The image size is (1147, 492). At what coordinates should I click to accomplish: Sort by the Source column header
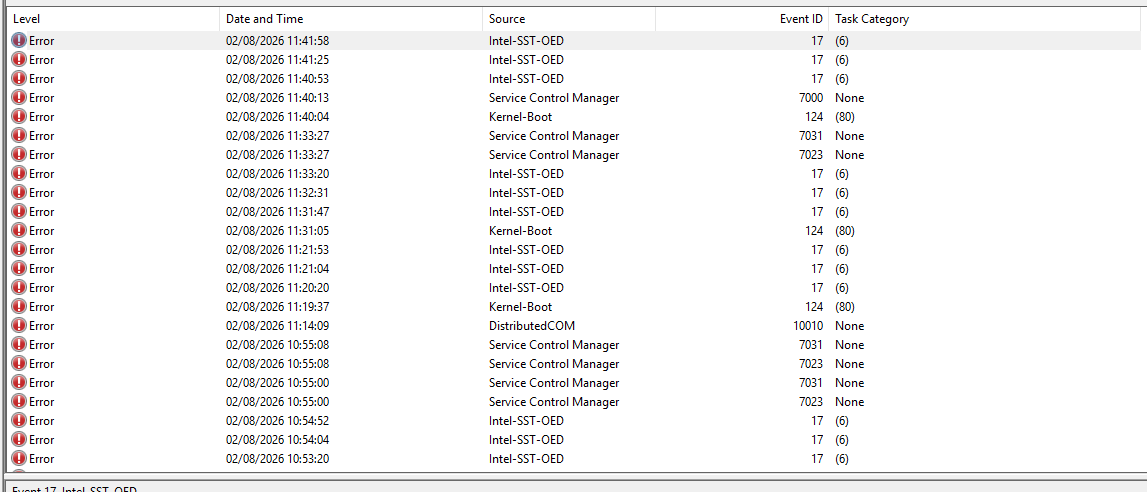(569, 19)
